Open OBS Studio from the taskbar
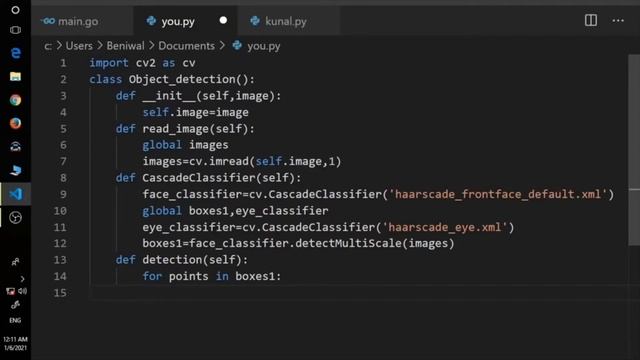This screenshot has width=640, height=360. pos(16,218)
